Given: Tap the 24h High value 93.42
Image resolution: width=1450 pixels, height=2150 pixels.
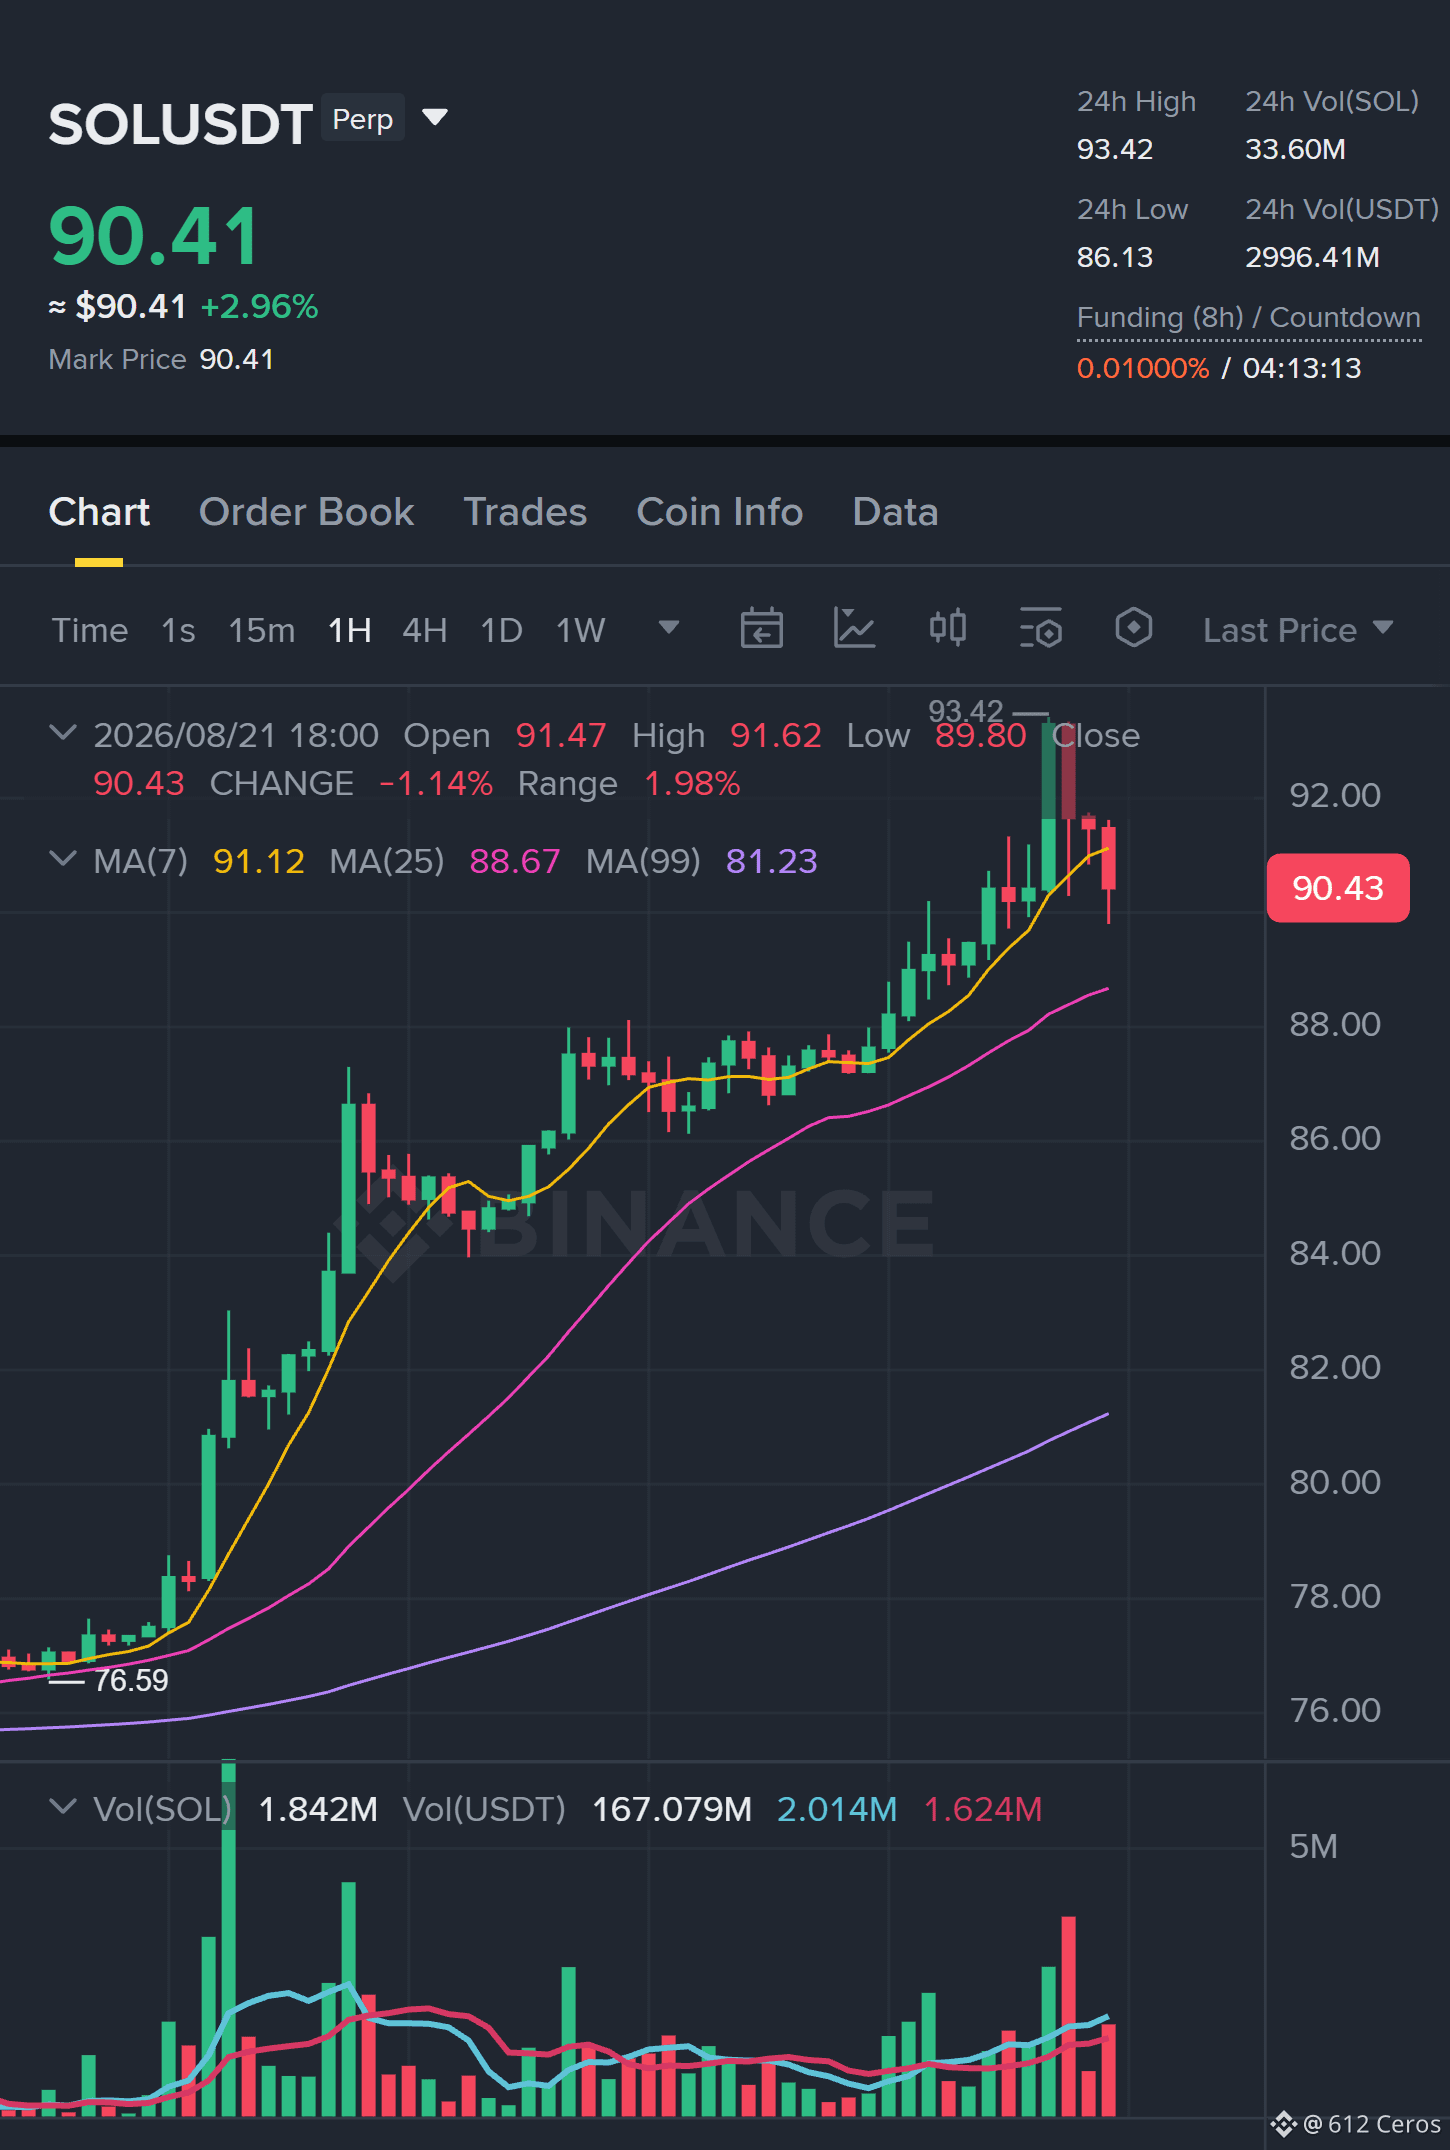Looking at the screenshot, I should click(1115, 149).
